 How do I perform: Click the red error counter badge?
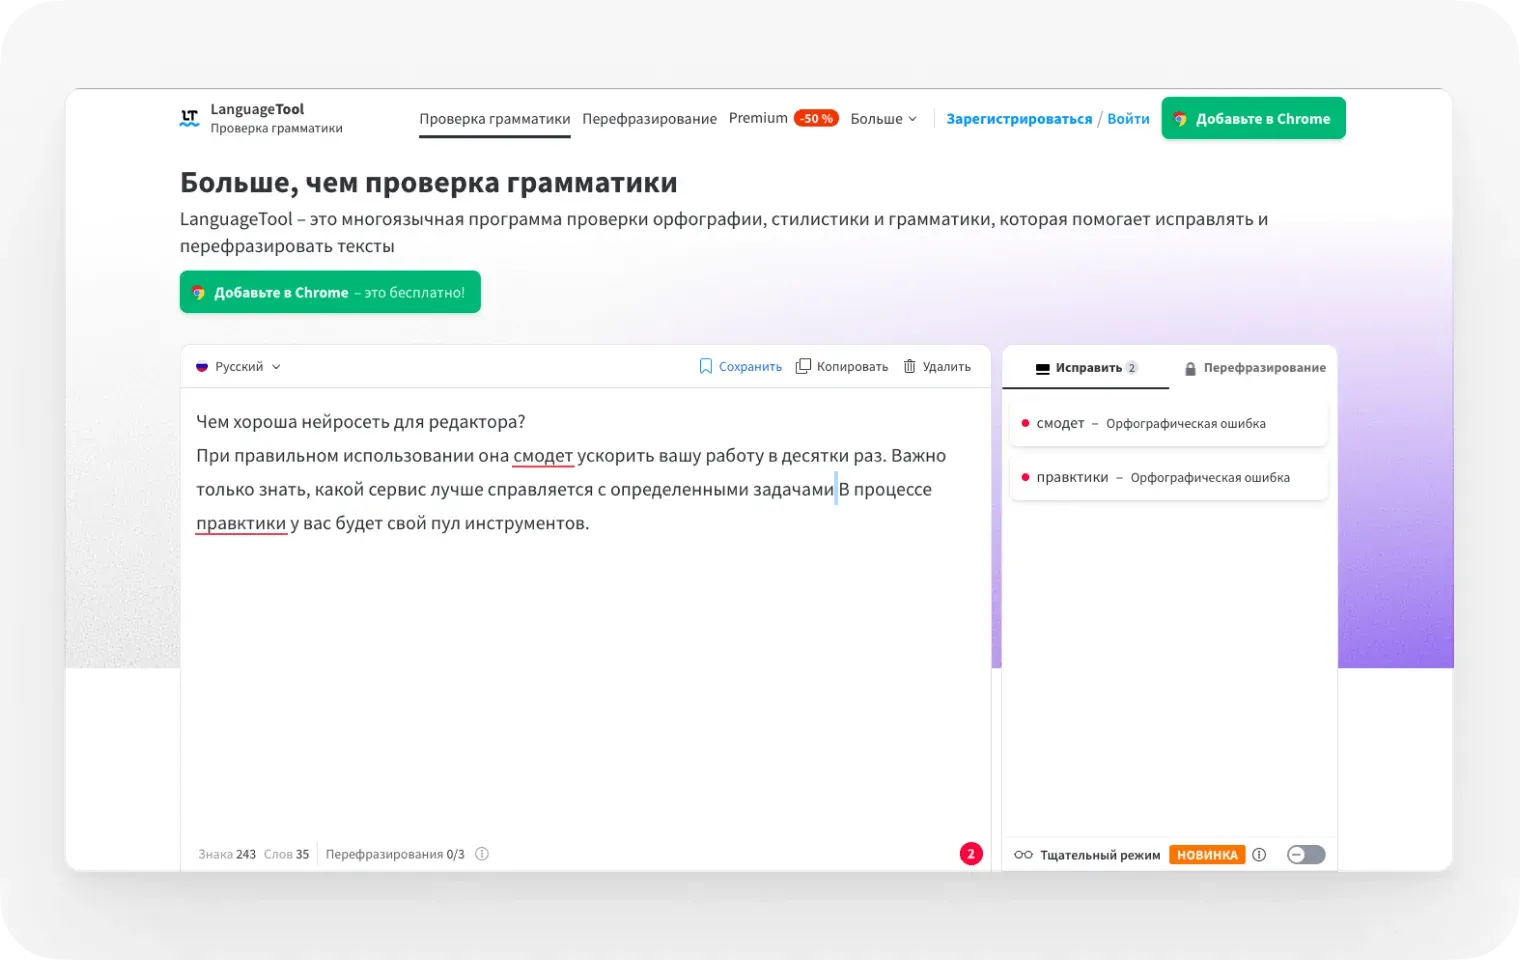tap(971, 854)
